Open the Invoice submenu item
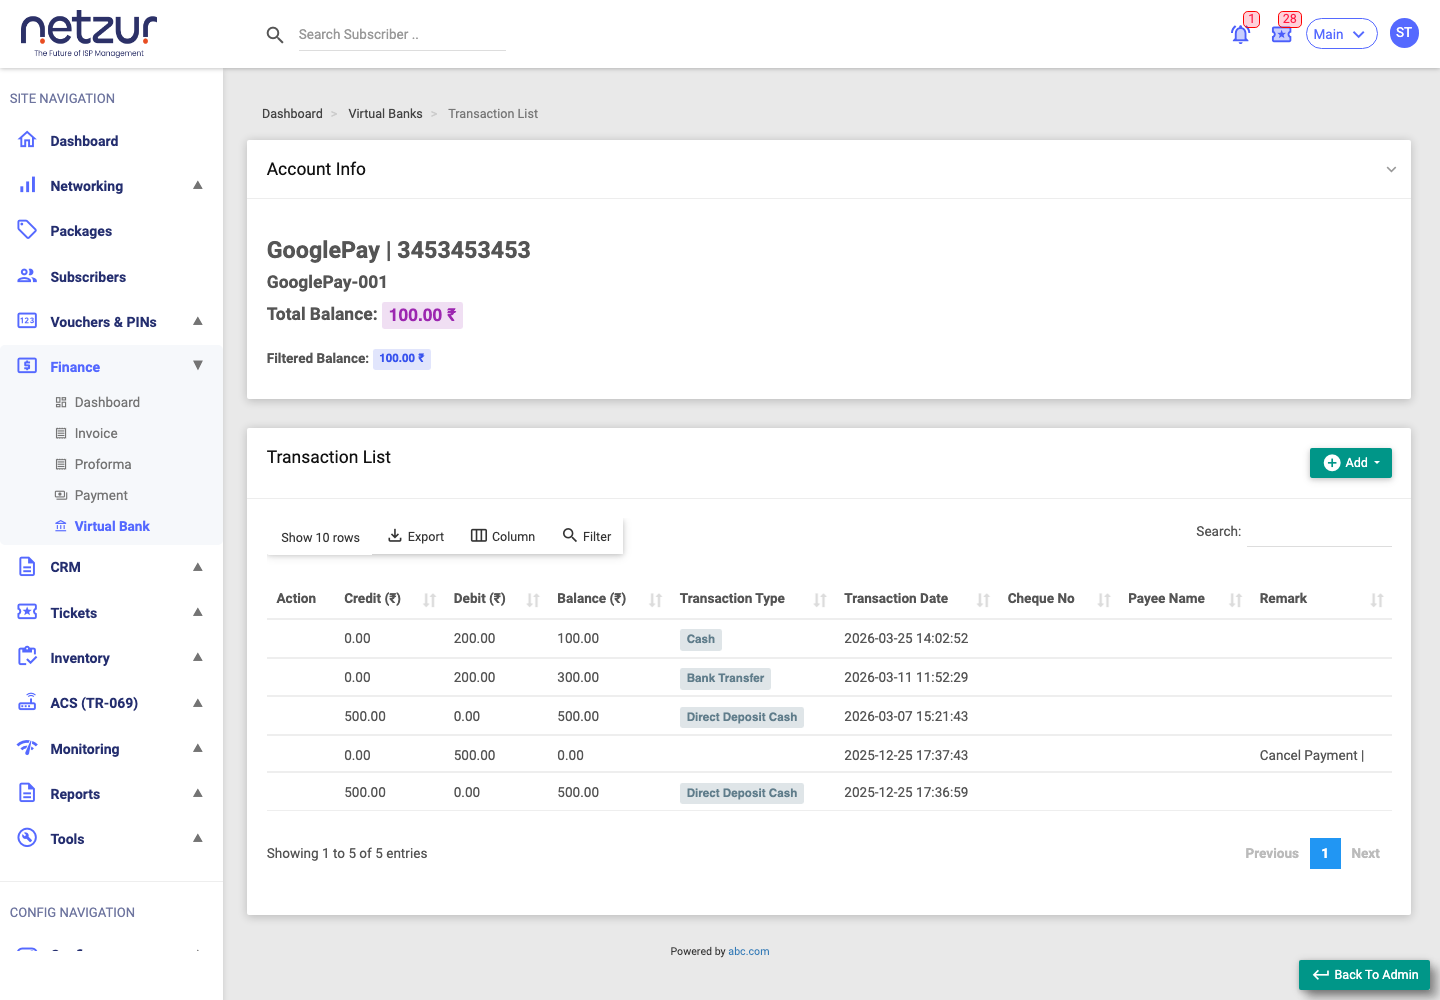Viewport: 1440px width, 1000px height. (96, 433)
